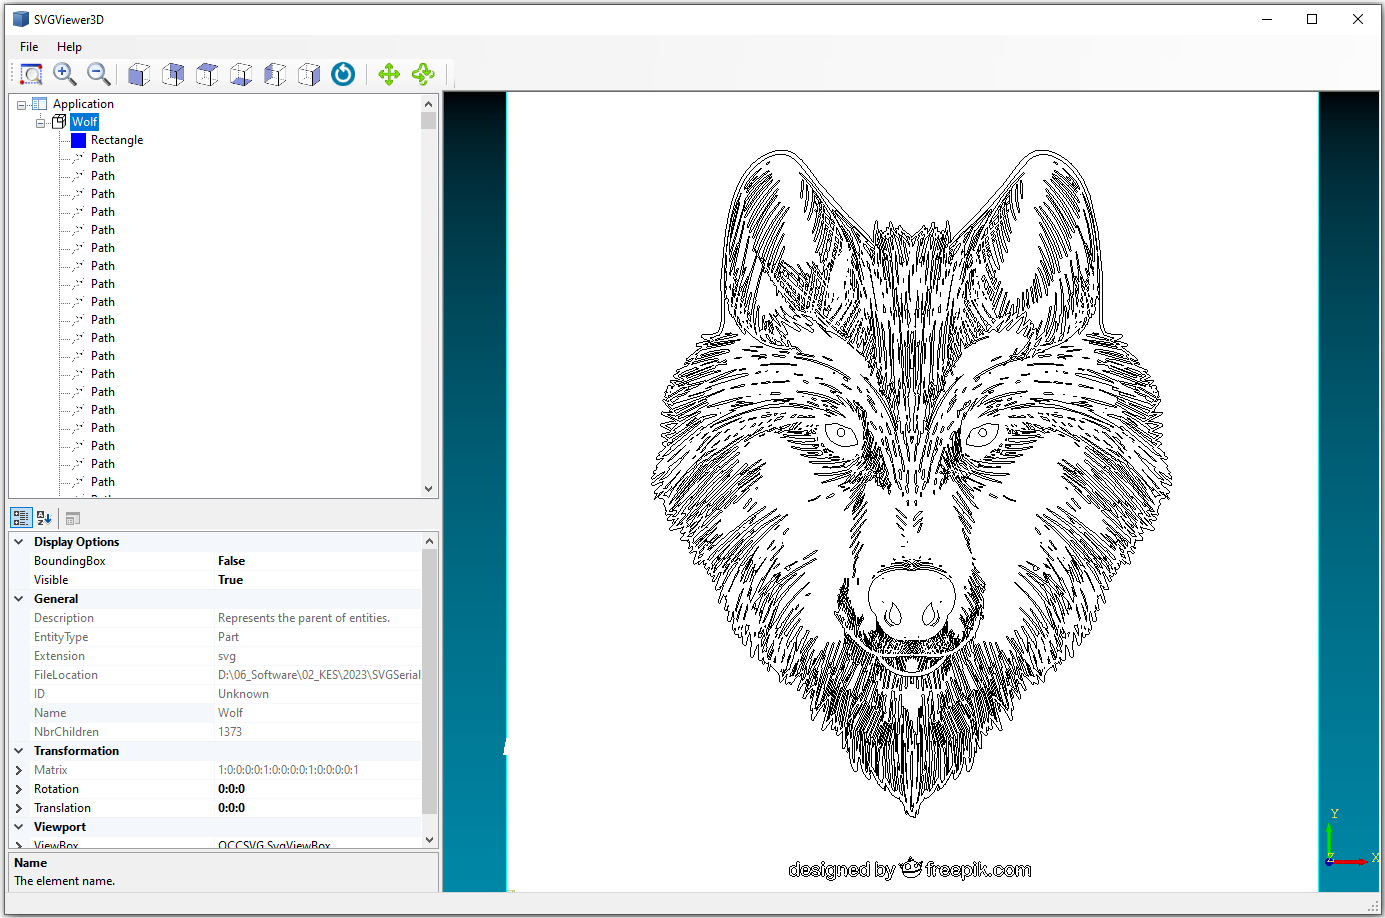Expand the Matrix property row
This screenshot has height=918, width=1385.
[x=19, y=770]
